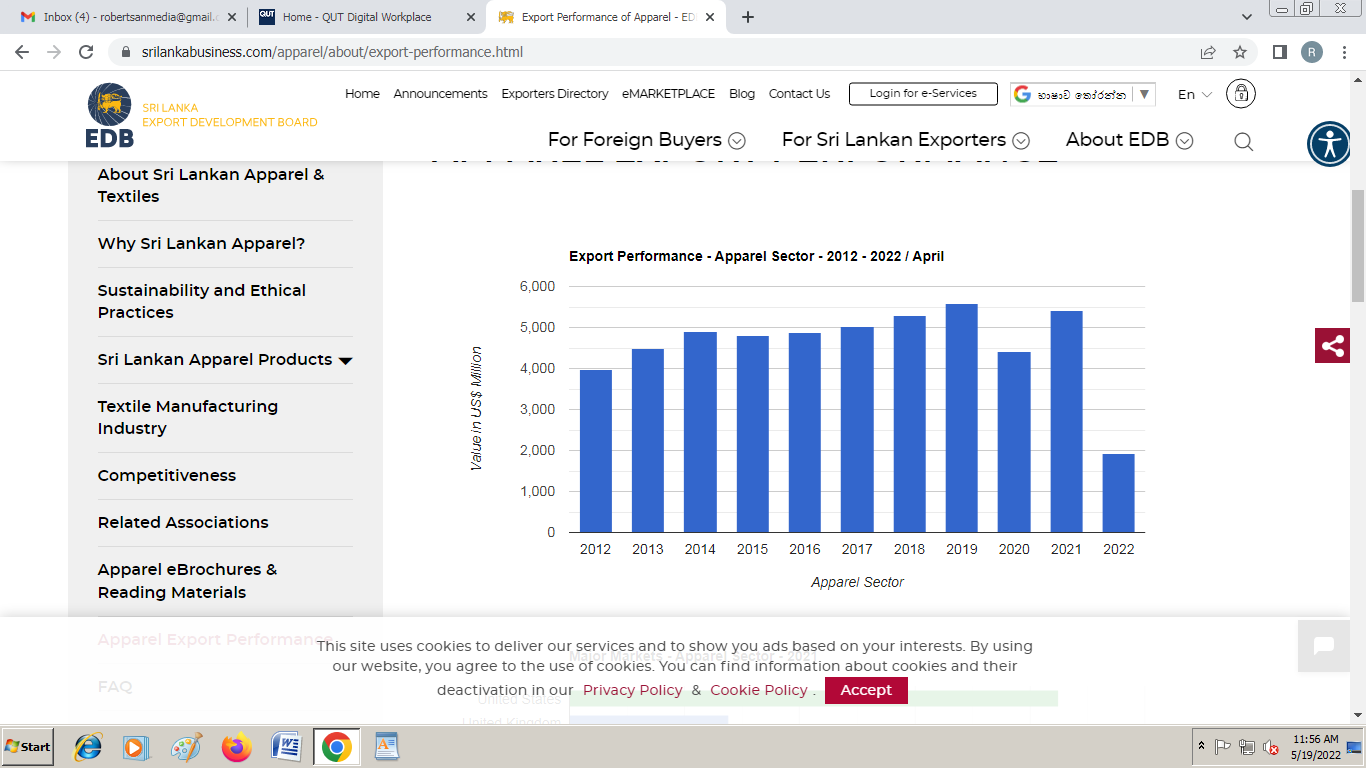Open the Blog link
Image resolution: width=1366 pixels, height=768 pixels.
click(742, 94)
